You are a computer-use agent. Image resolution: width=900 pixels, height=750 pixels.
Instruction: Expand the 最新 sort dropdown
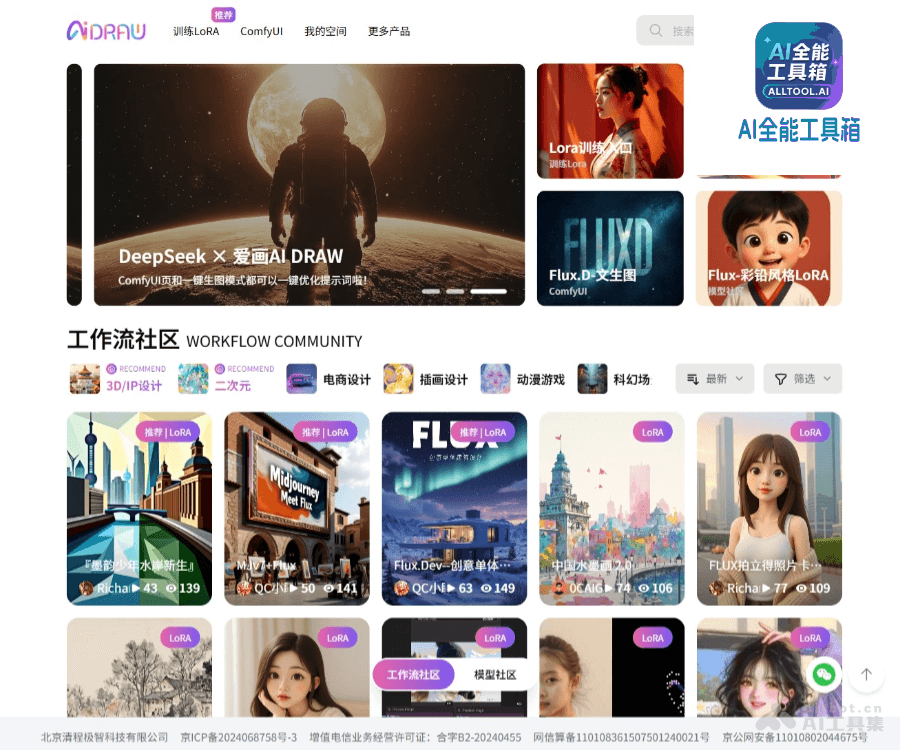[x=715, y=379]
